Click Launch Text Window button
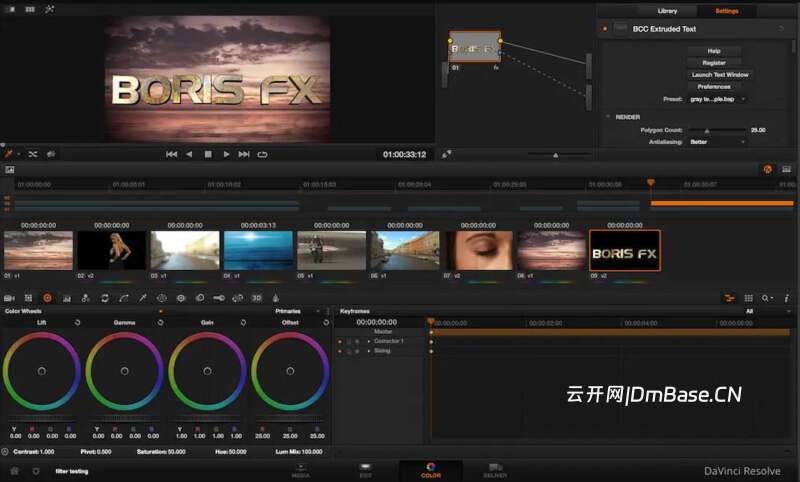Screen dimensions: 800x482 pos(720,74)
